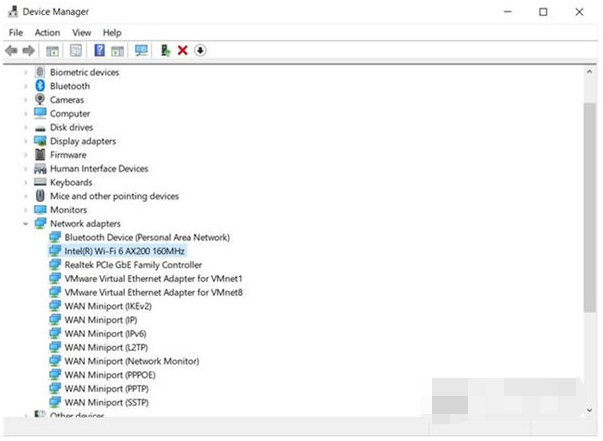Open the Action menu
The height and width of the screenshot is (441, 603).
tap(47, 32)
